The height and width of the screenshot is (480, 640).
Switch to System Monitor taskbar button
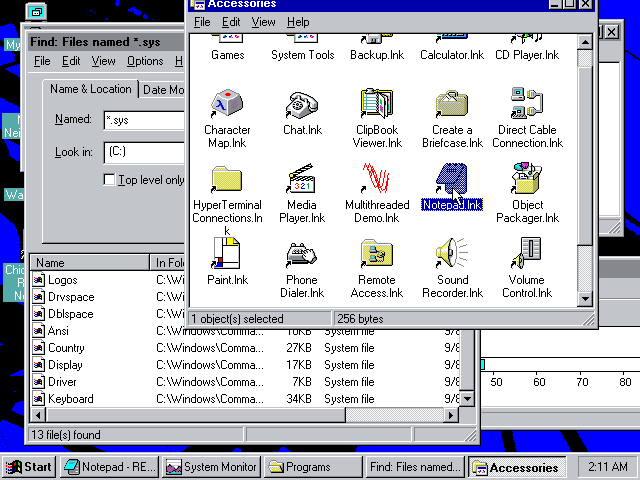211,467
